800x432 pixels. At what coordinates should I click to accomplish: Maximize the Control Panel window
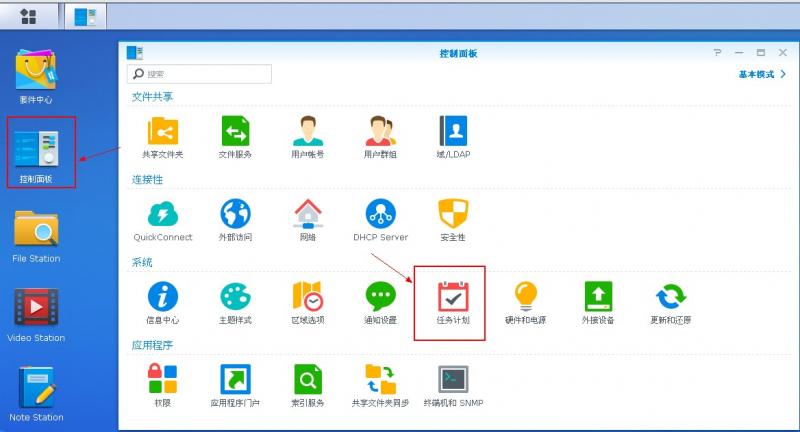tap(761, 53)
